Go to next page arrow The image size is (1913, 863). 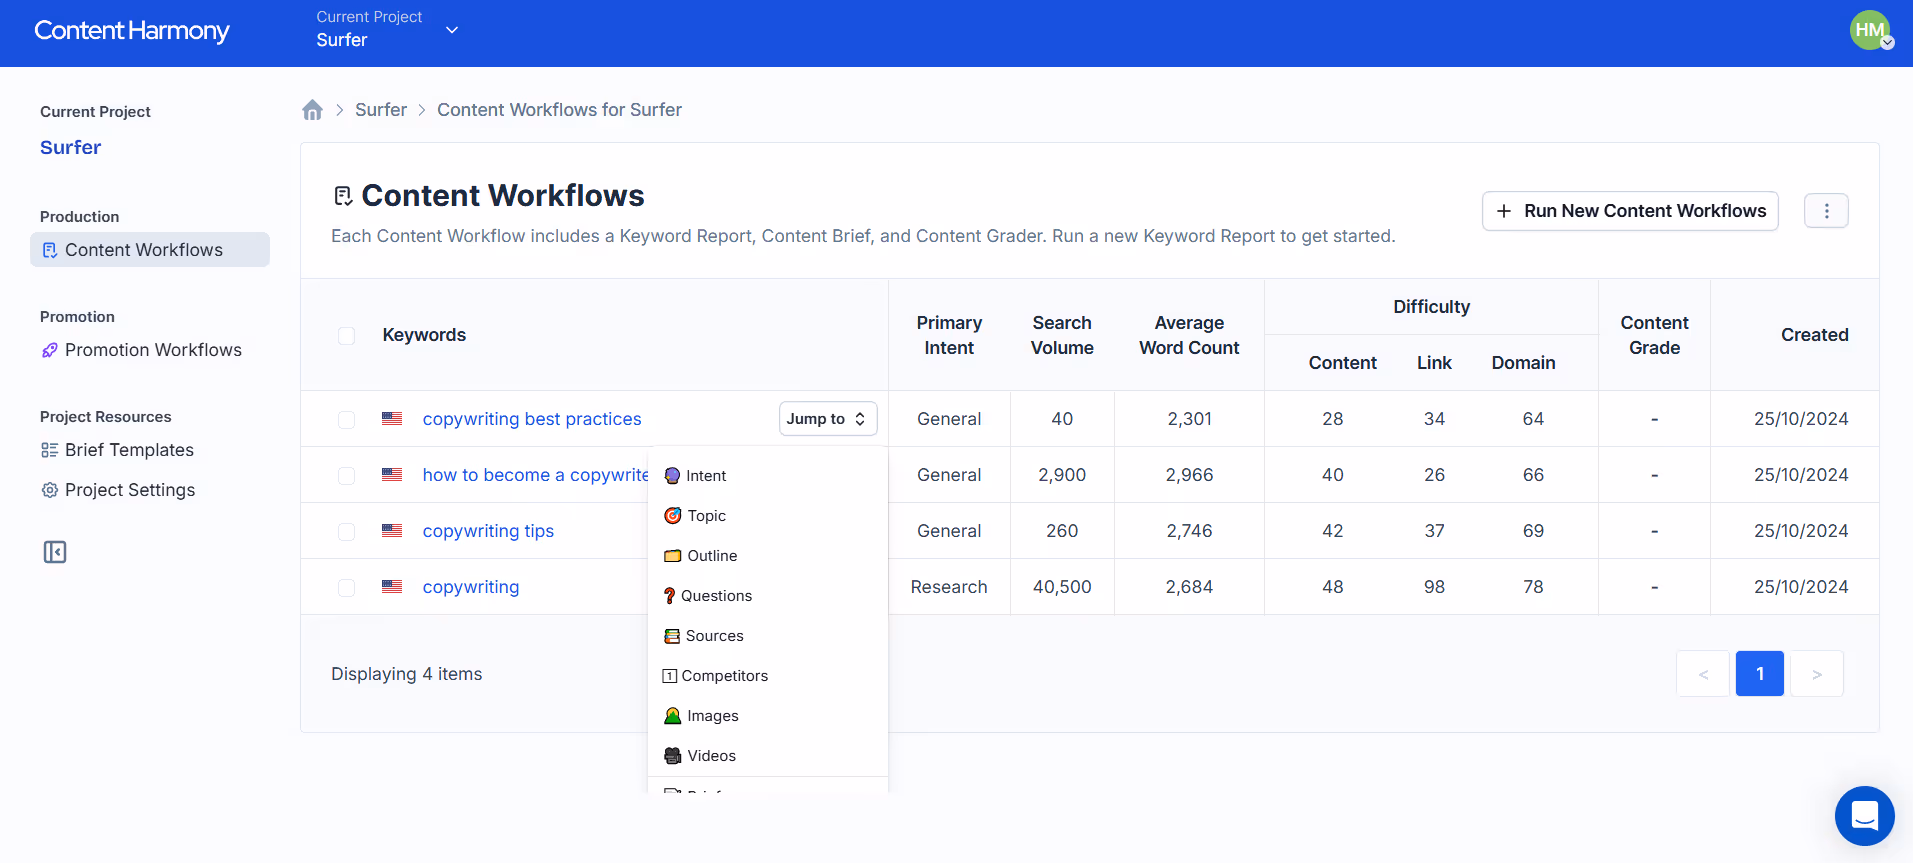coord(1817,674)
